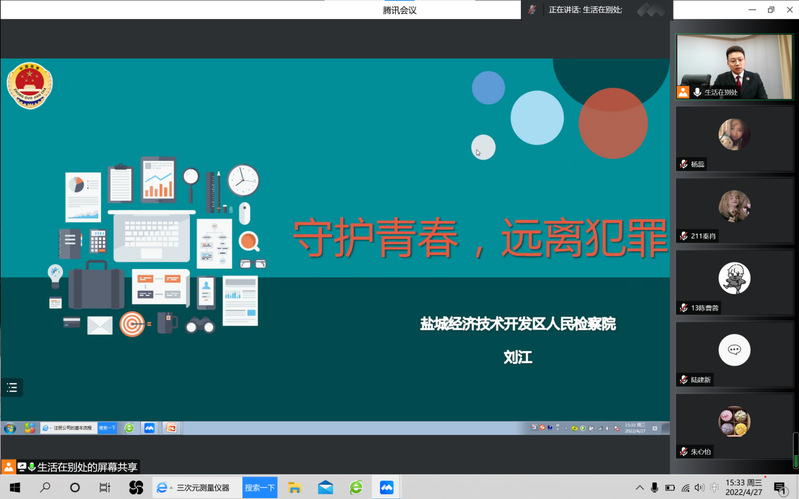
Task: Open the Mail app in taskbar
Action: click(325, 488)
